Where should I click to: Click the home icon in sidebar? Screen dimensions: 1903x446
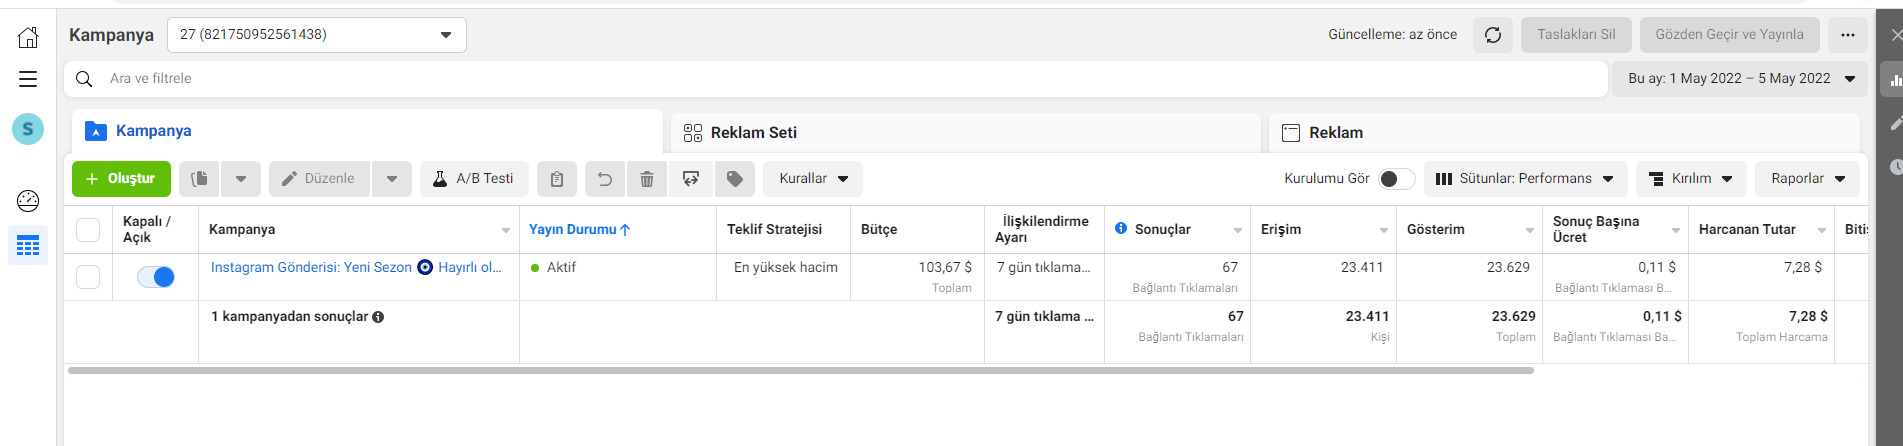pyautogui.click(x=28, y=37)
